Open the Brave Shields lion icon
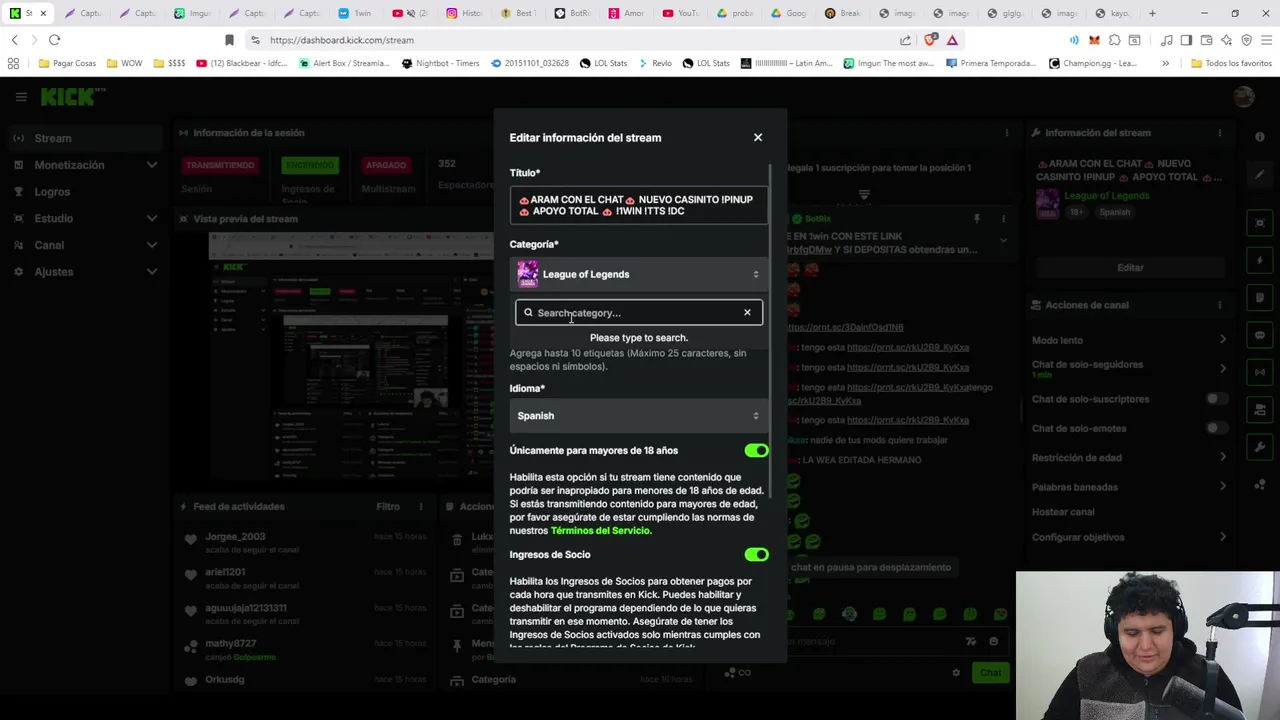1280x720 pixels. [x=931, y=40]
